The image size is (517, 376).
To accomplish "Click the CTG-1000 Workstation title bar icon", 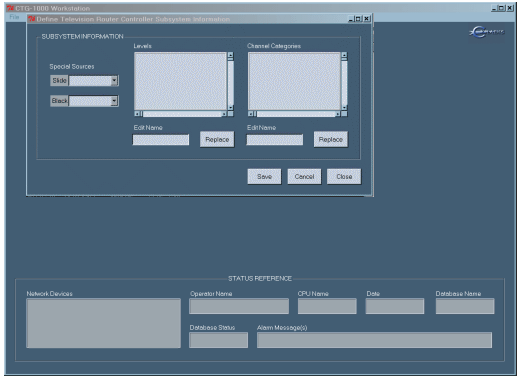I will (10, 8).
